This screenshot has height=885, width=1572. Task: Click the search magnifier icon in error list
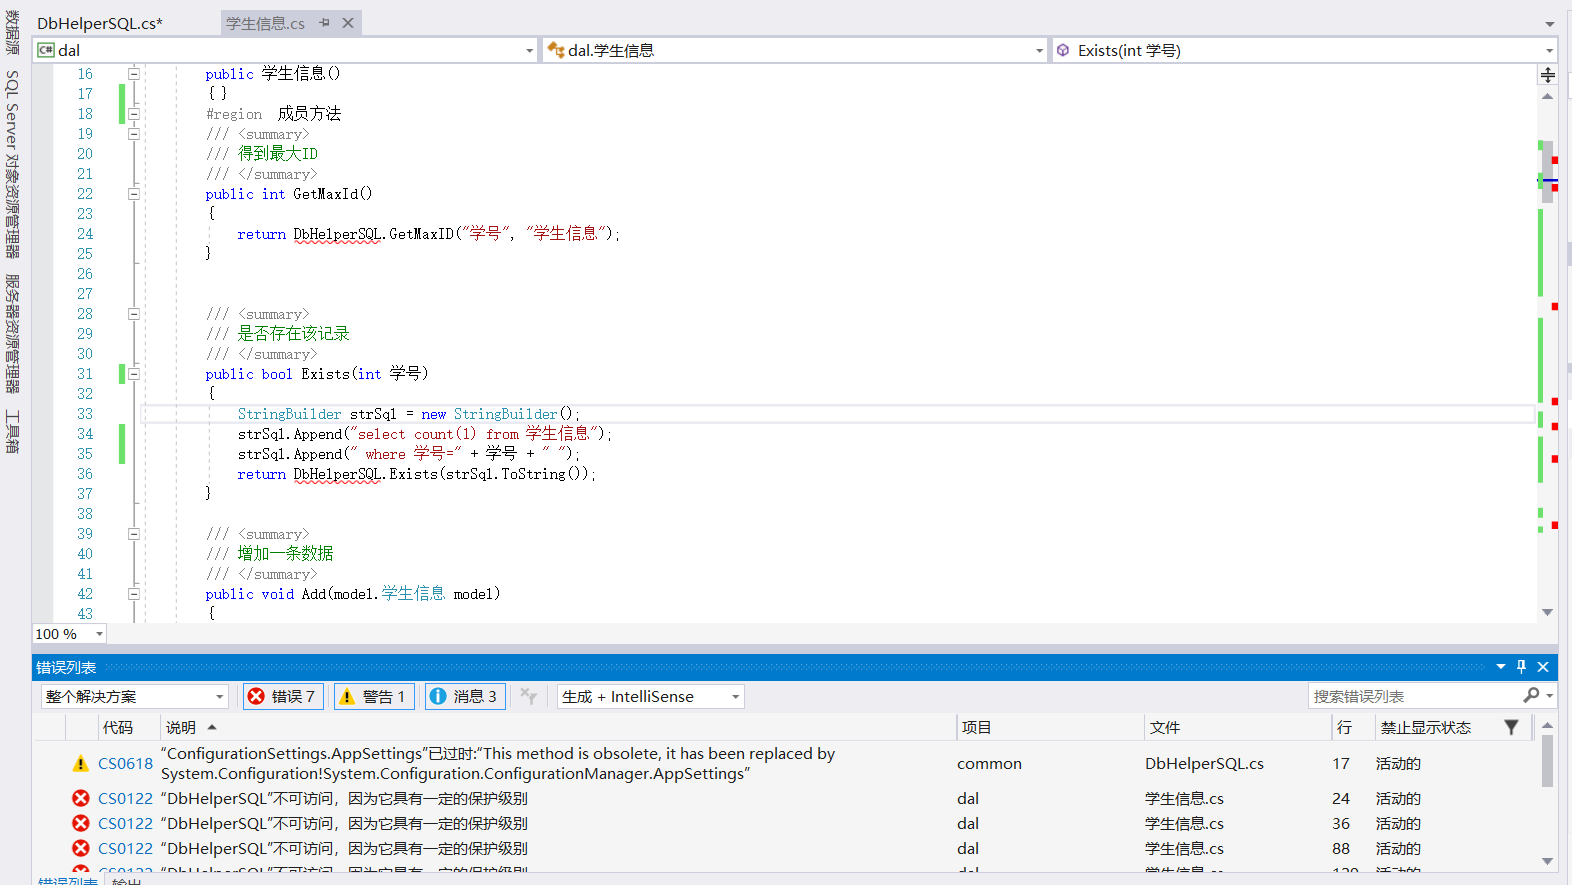click(1531, 695)
